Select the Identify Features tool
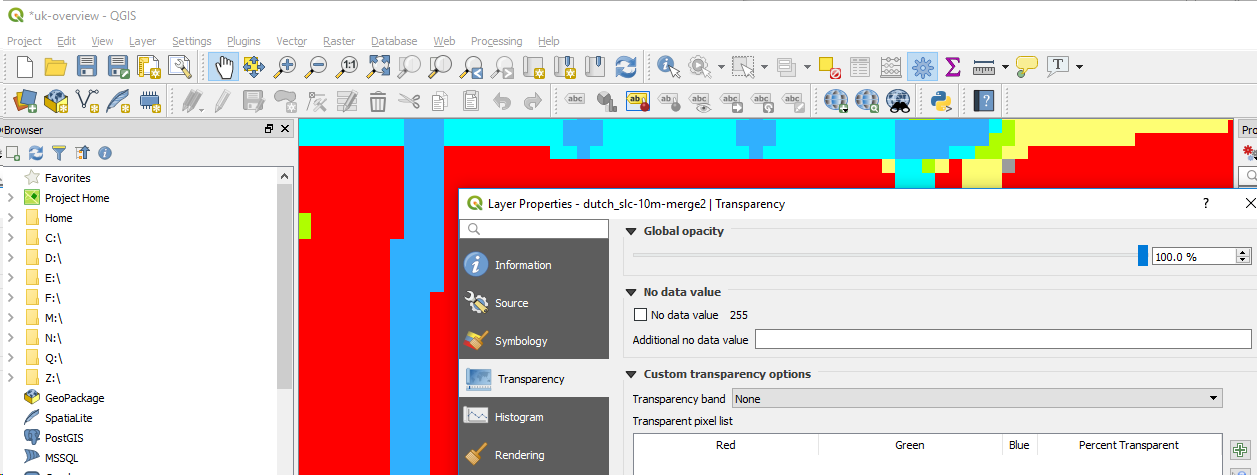The width and height of the screenshot is (1257, 475). (x=668, y=67)
